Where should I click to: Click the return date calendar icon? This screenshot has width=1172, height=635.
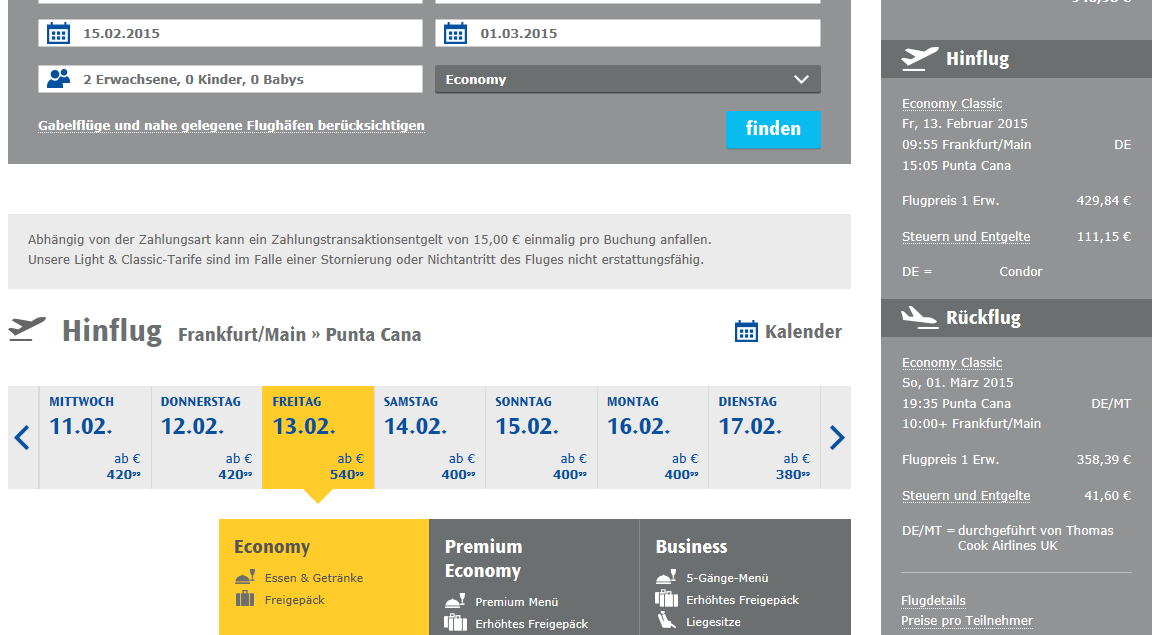(456, 34)
